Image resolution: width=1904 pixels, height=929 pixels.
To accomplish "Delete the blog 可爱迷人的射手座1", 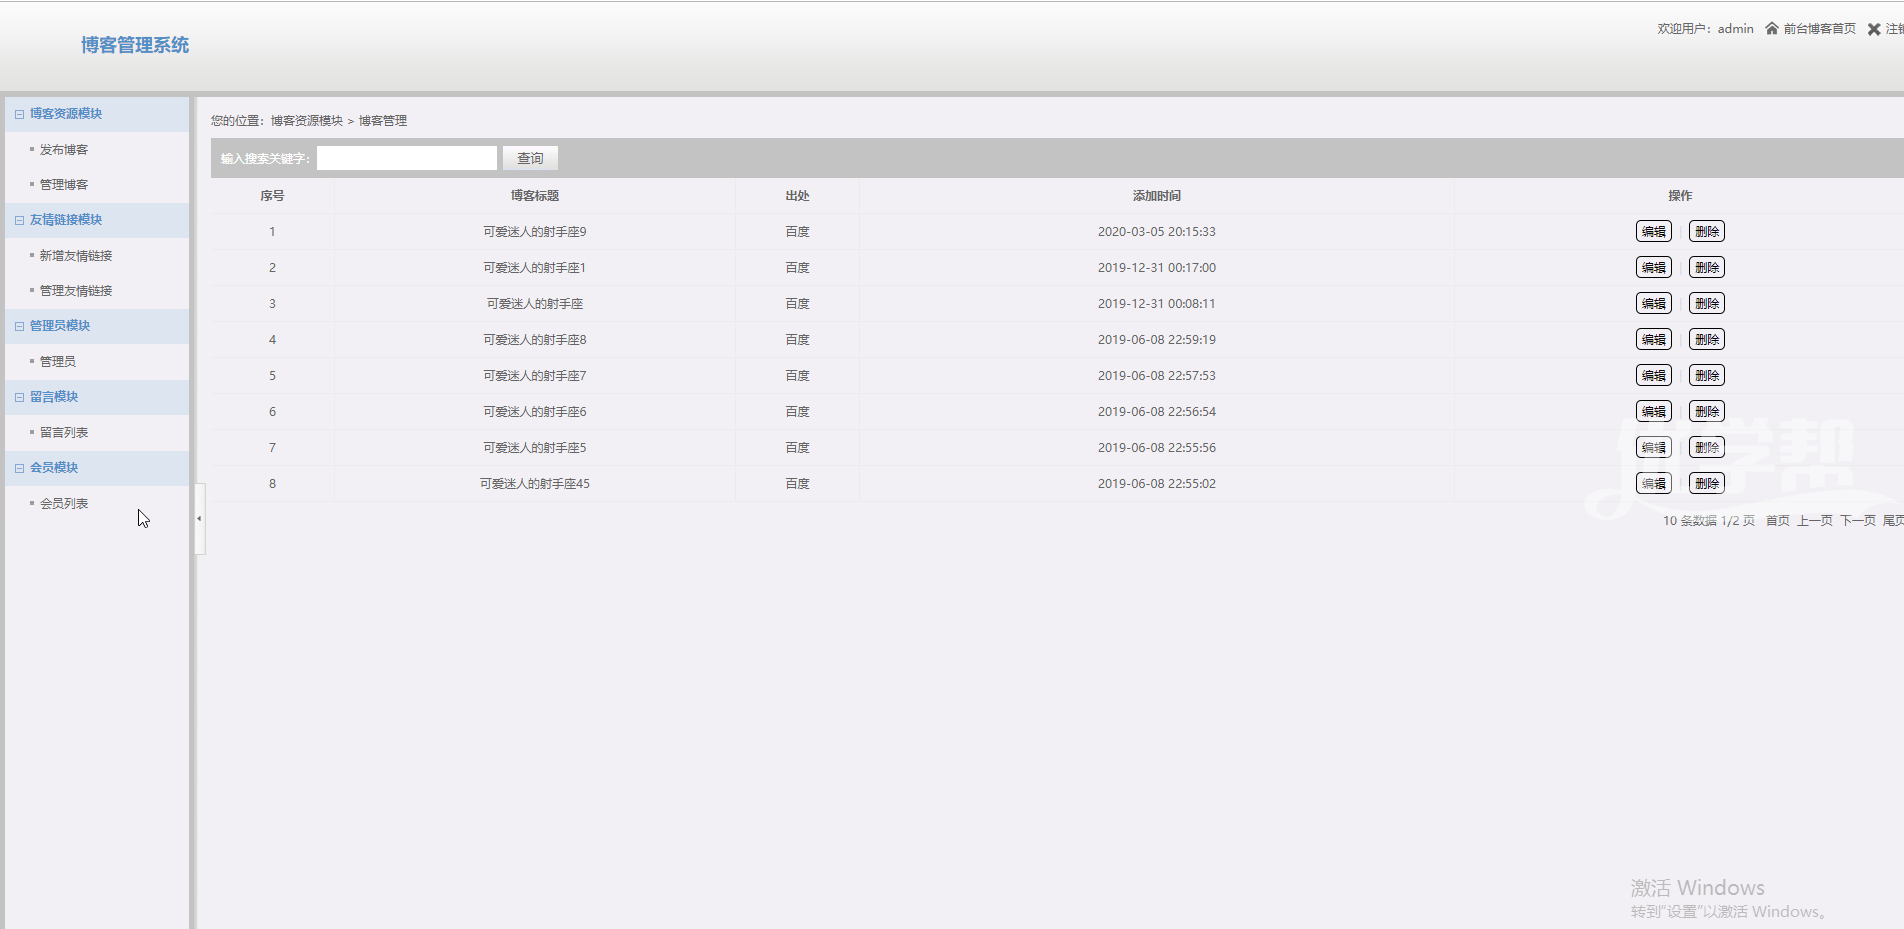I will click(1706, 268).
